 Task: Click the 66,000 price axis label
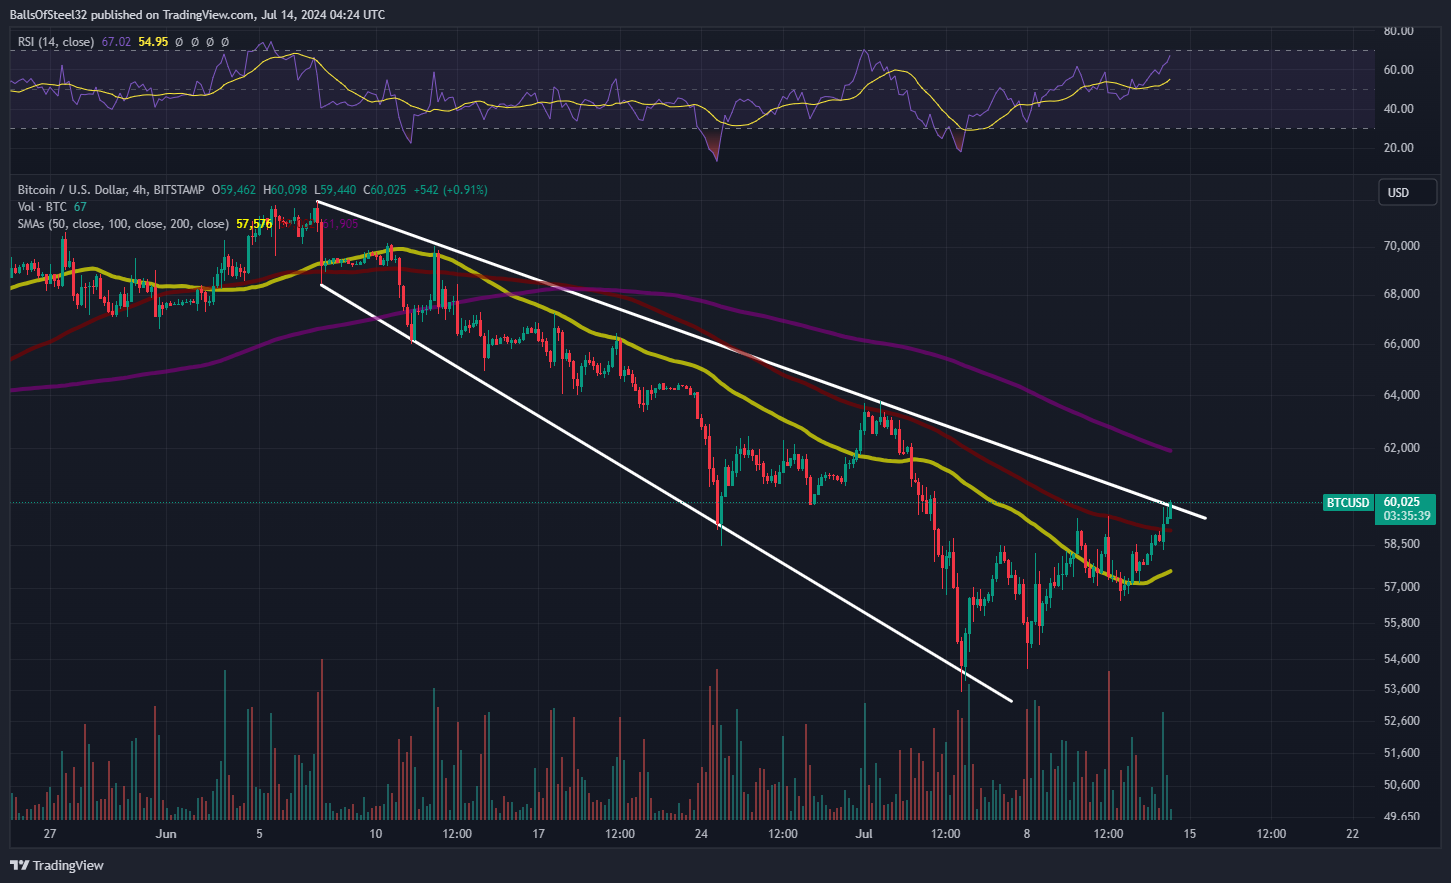[x=1401, y=344]
